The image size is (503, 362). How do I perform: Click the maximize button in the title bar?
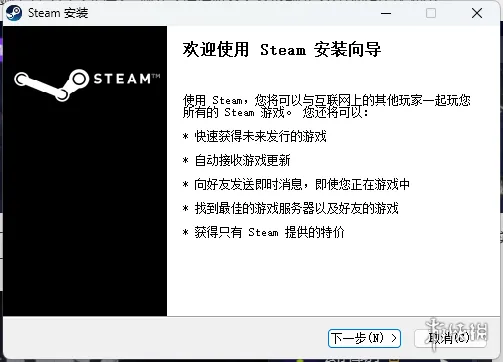431,13
